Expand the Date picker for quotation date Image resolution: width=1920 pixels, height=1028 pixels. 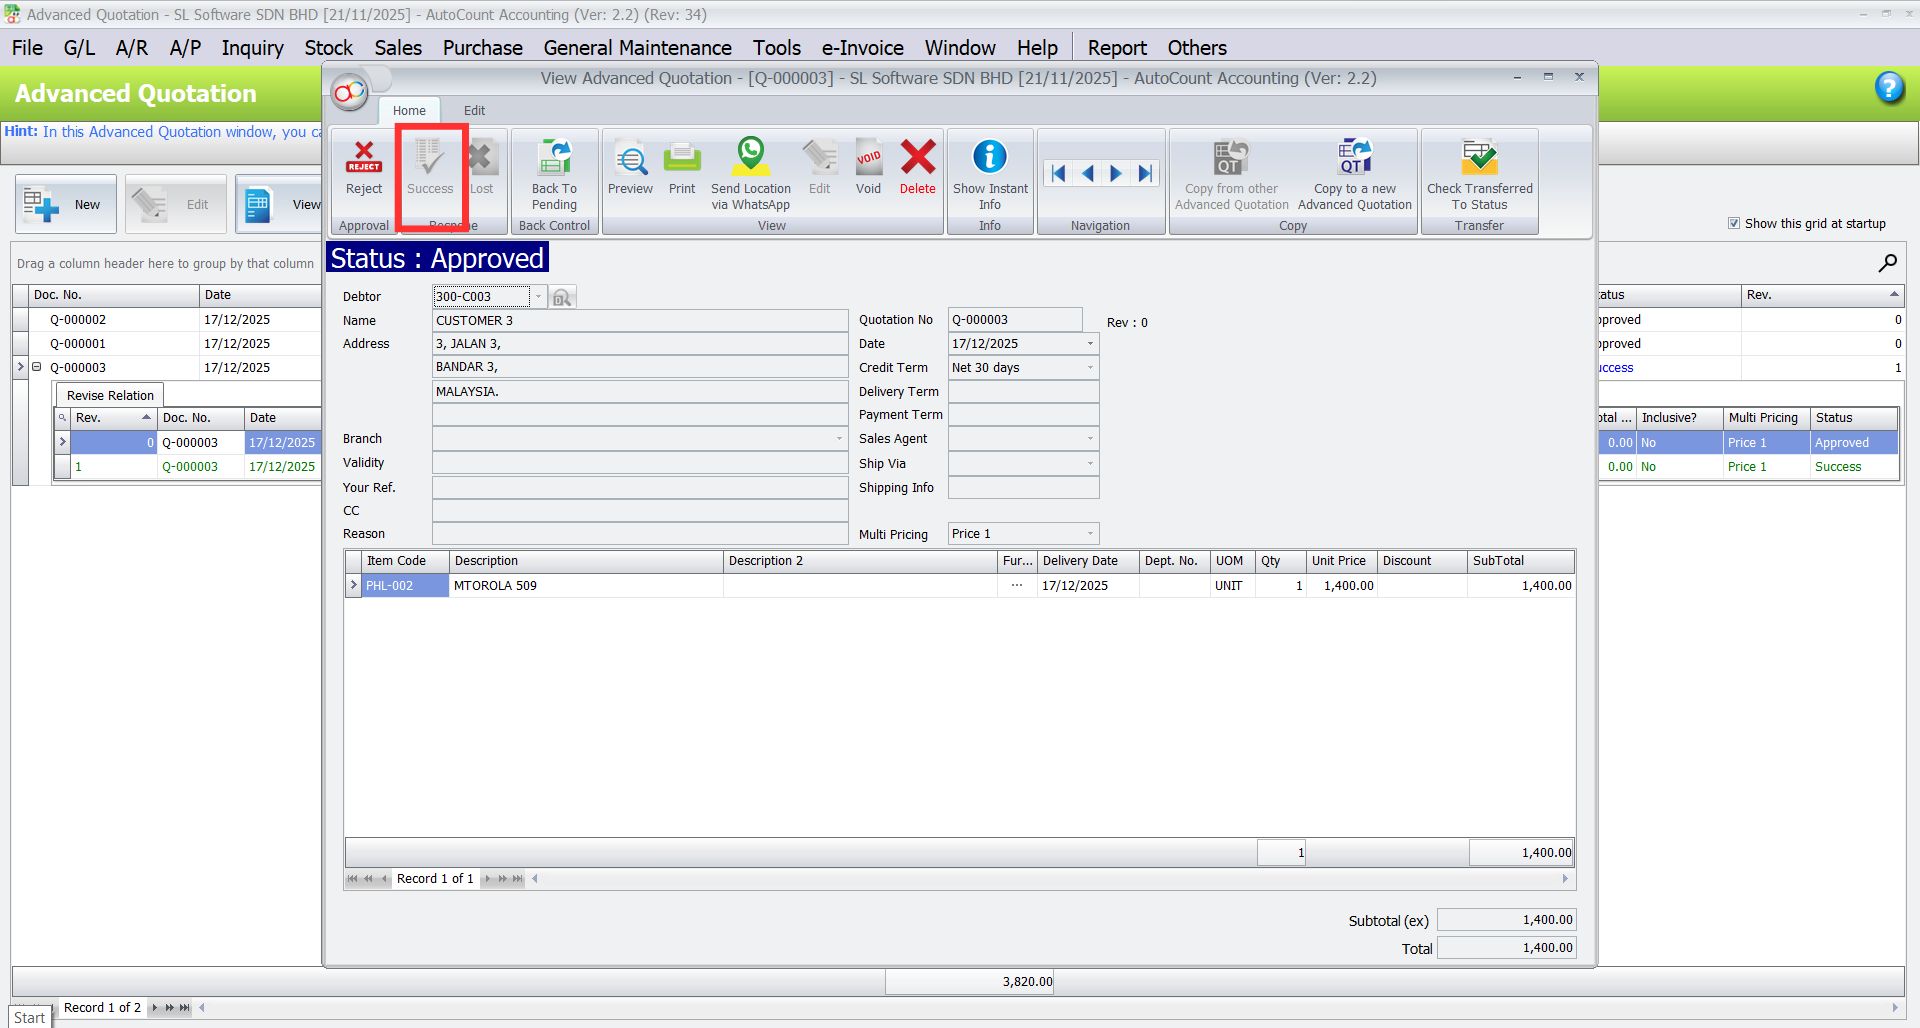click(x=1090, y=343)
